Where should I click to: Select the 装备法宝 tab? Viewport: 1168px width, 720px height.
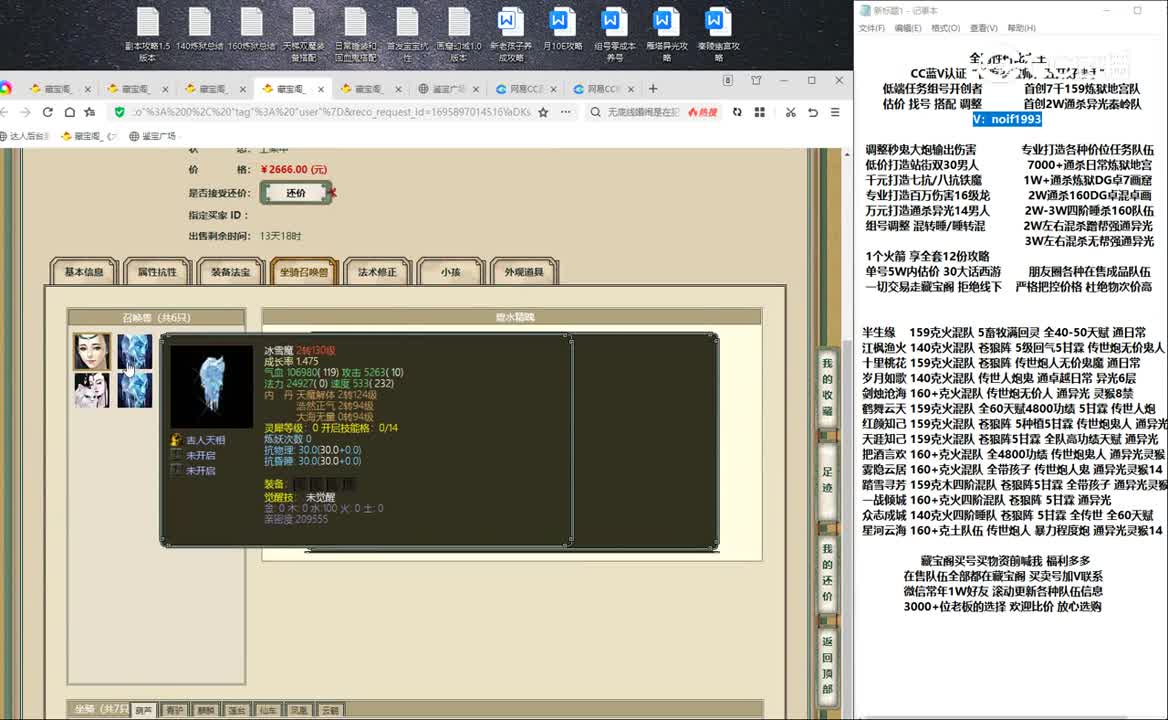(x=230, y=272)
